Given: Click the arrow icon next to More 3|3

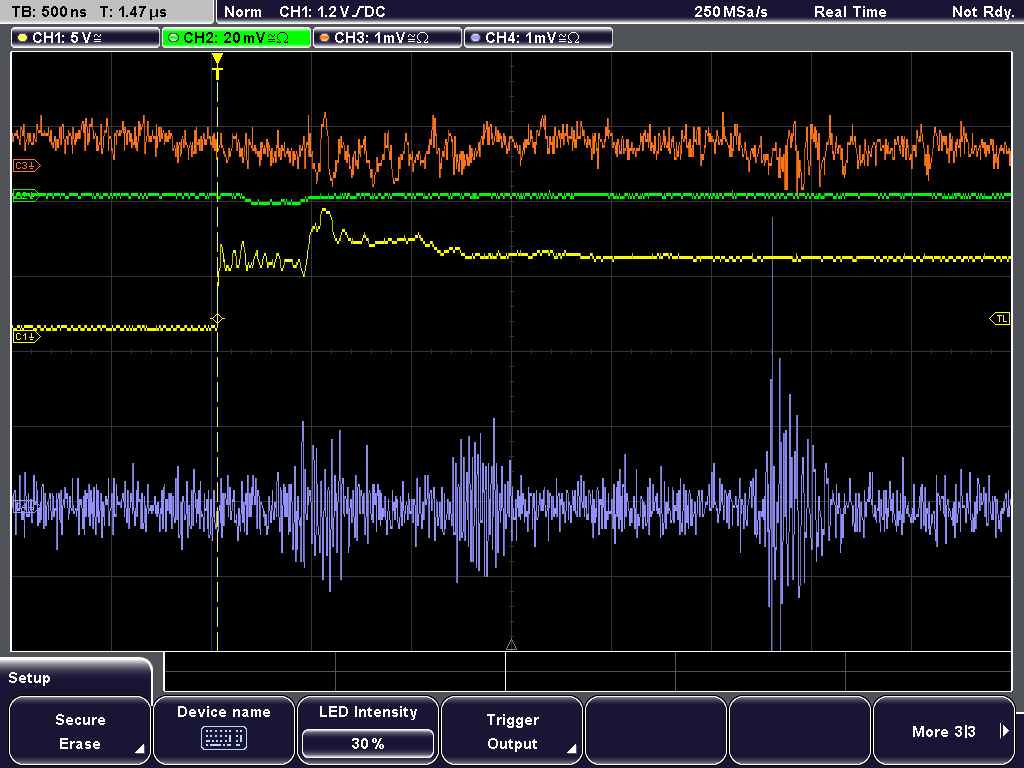Looking at the screenshot, I should 1004,731.
